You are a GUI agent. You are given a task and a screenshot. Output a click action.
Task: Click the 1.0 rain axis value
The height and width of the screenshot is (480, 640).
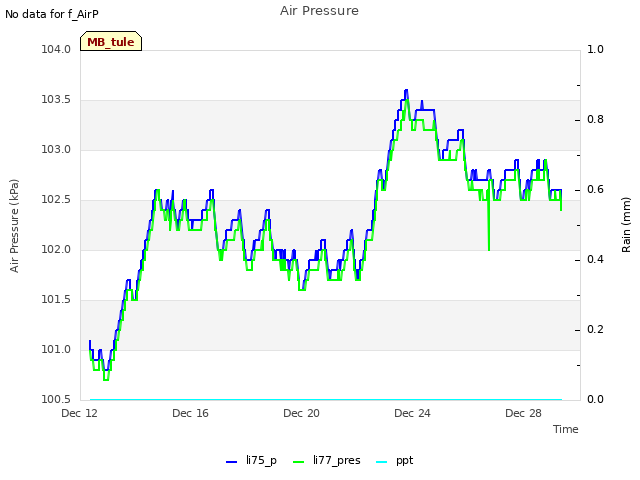(595, 49)
